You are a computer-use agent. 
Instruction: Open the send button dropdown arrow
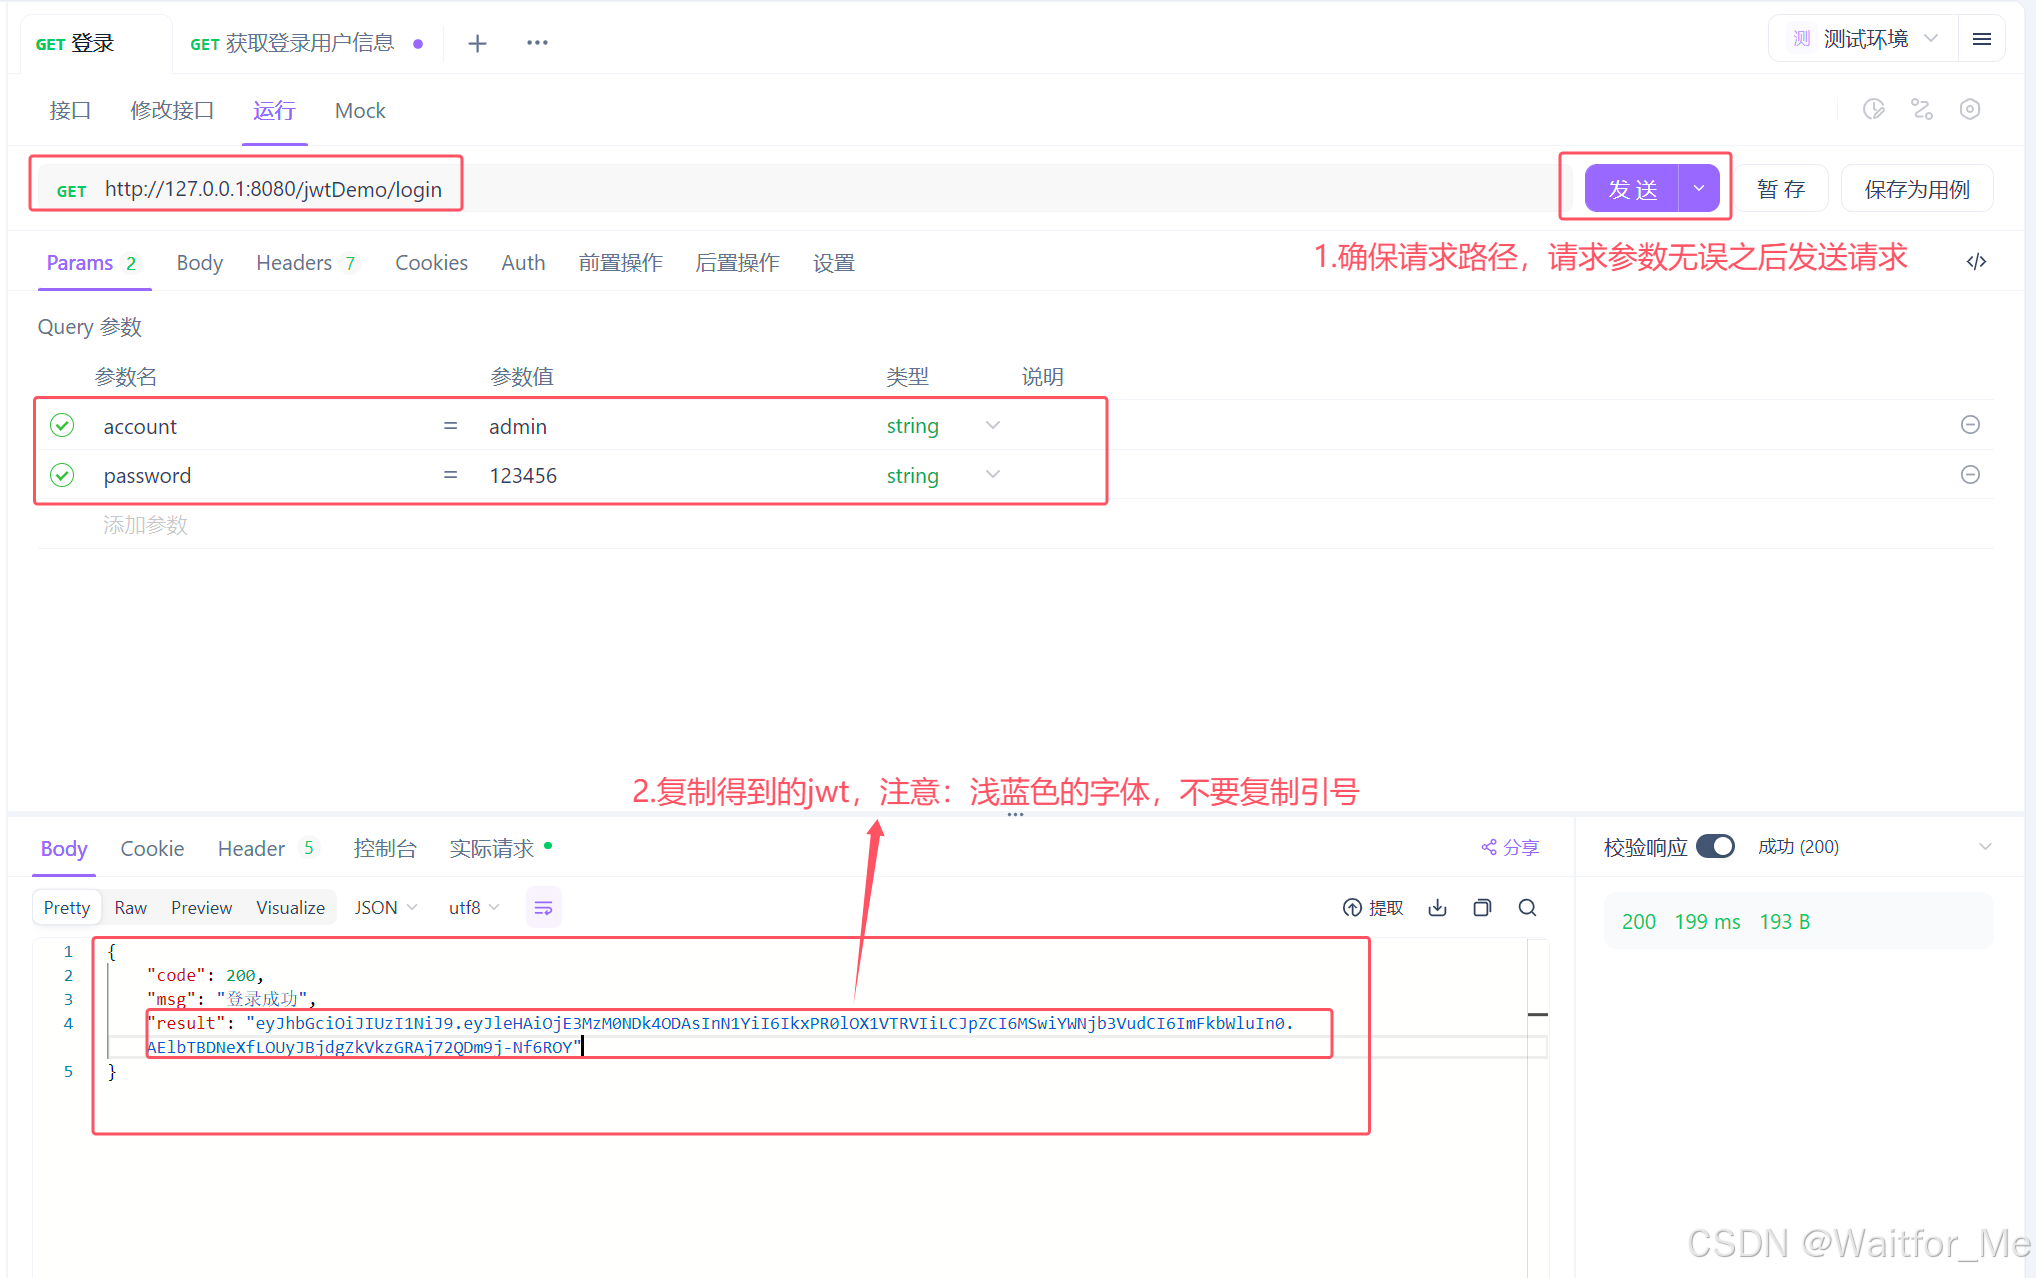pos(1699,189)
